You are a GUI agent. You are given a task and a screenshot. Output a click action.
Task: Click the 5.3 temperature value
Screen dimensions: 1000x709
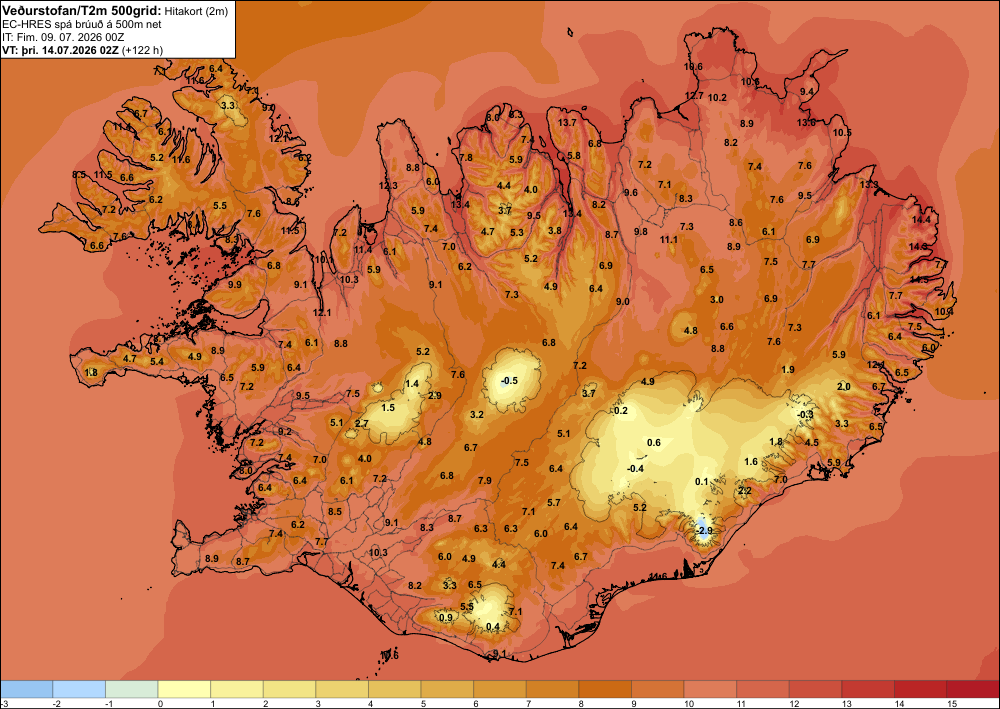click(x=517, y=233)
